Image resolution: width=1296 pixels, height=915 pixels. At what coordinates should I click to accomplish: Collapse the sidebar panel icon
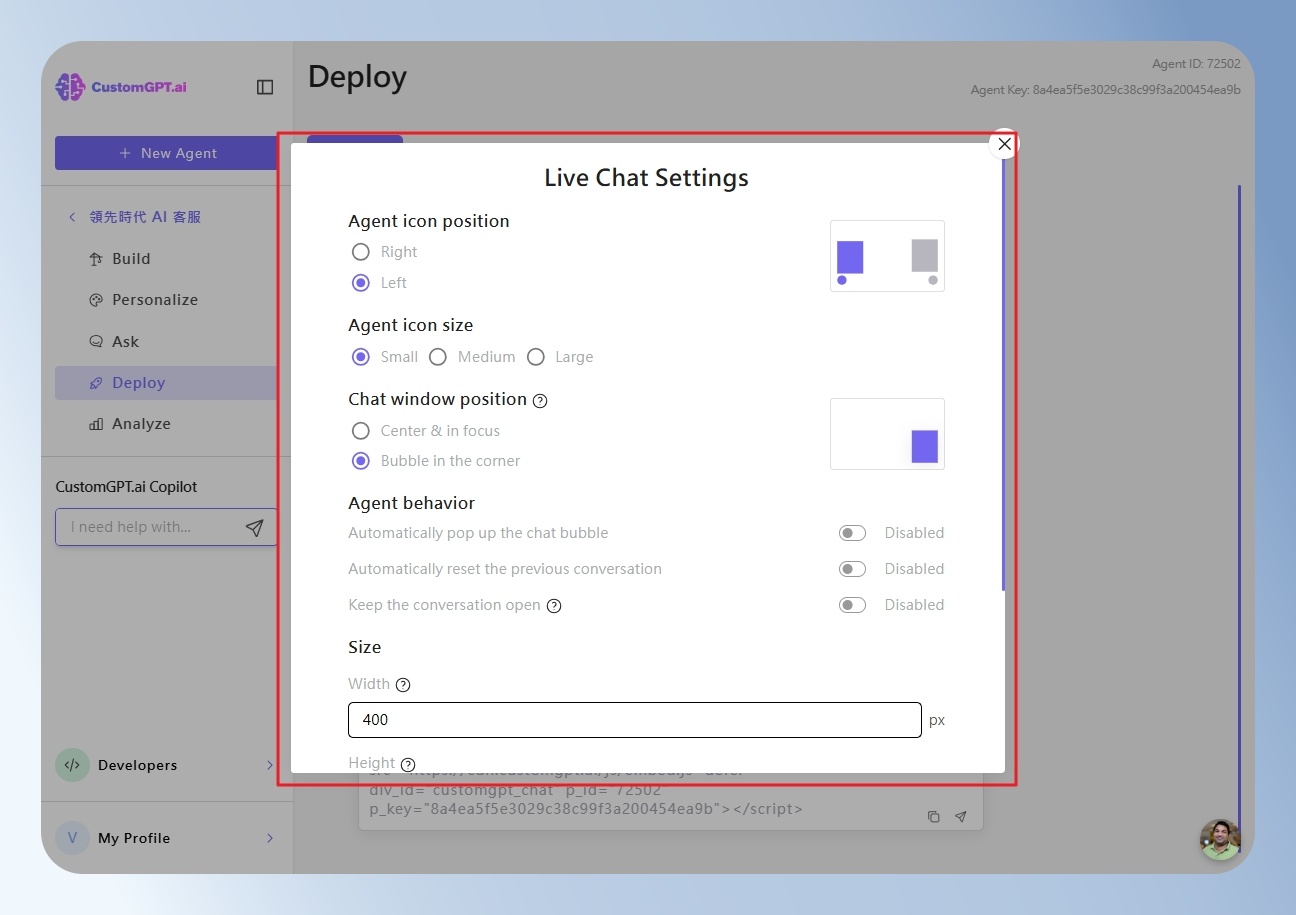(x=265, y=87)
